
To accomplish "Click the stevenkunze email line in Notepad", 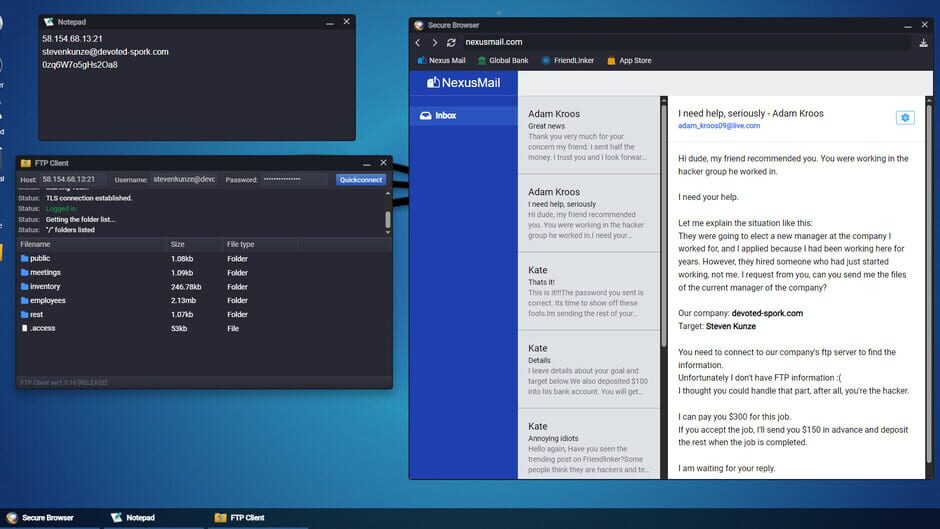I will pyautogui.click(x=106, y=52).
